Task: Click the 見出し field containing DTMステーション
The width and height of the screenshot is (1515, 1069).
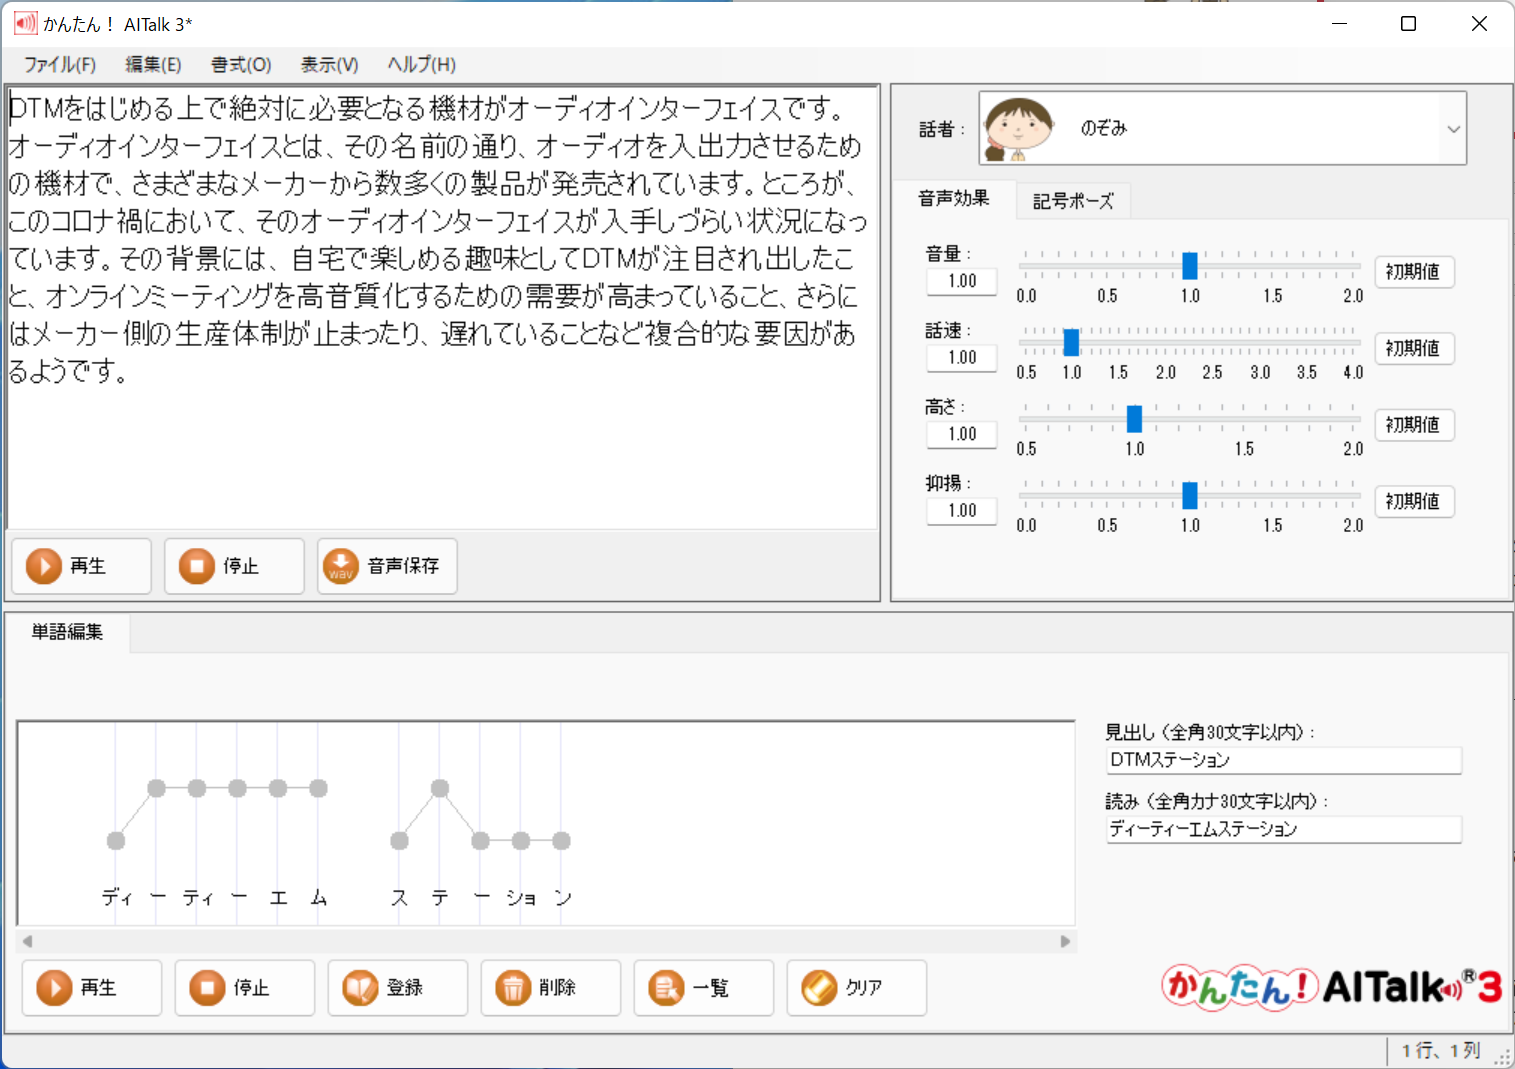Action: click(x=1284, y=760)
